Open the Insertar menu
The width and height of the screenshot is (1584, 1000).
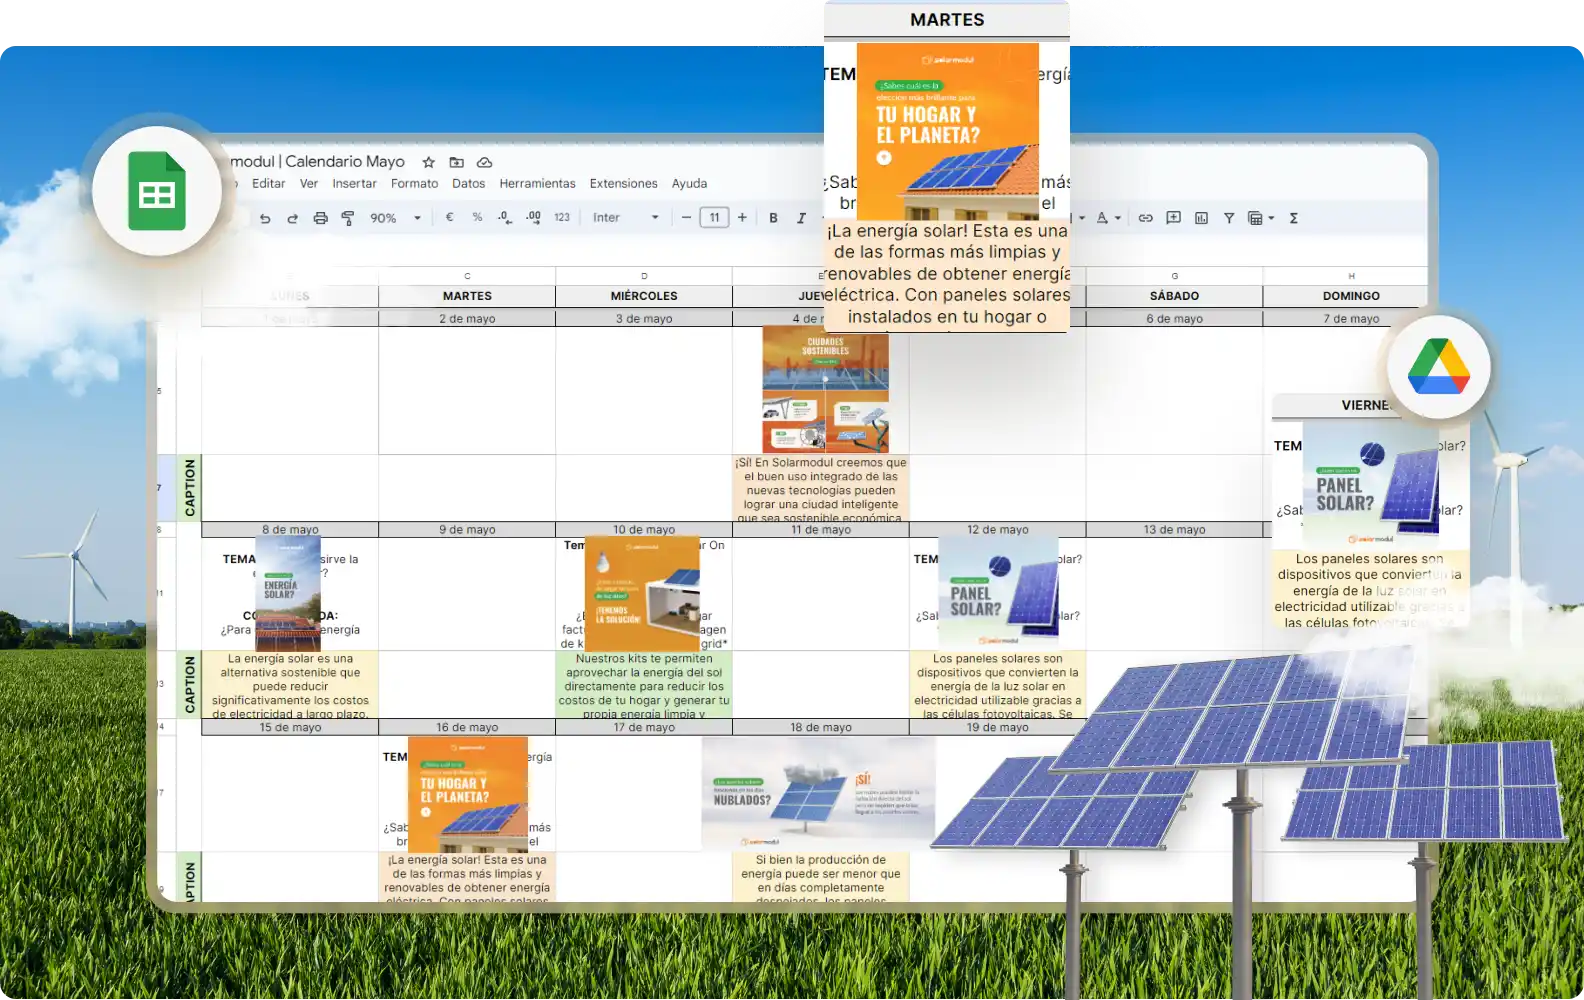coord(354,184)
